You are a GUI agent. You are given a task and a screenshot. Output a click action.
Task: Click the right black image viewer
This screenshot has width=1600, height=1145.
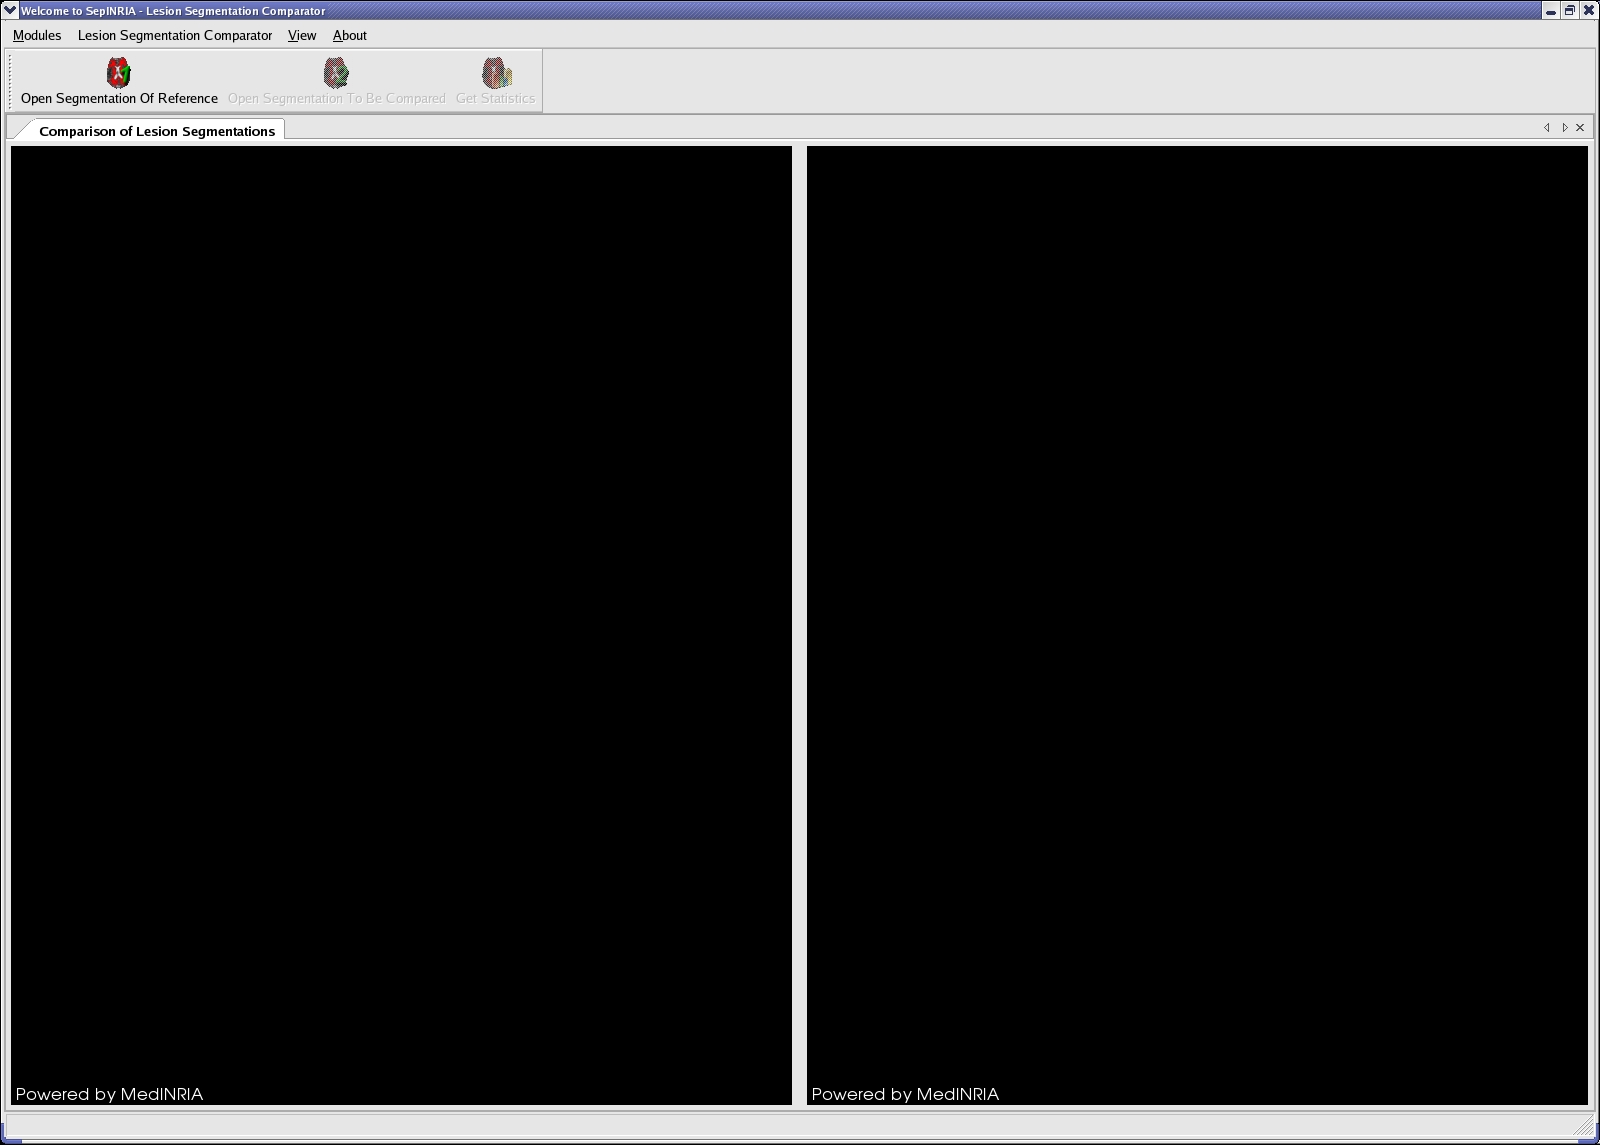(x=1197, y=625)
